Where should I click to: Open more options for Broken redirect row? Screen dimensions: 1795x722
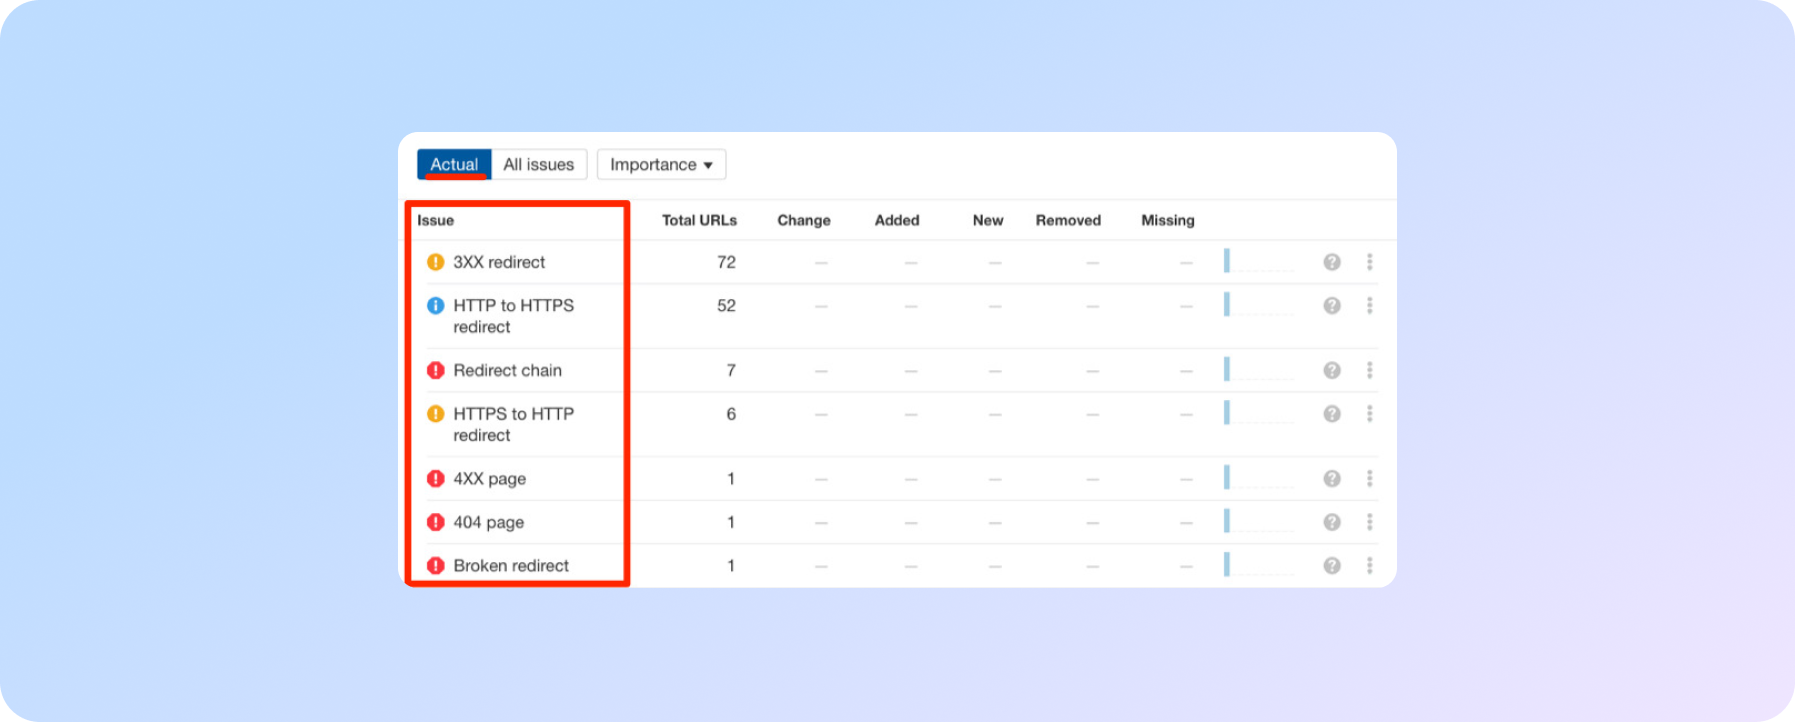pos(1370,565)
